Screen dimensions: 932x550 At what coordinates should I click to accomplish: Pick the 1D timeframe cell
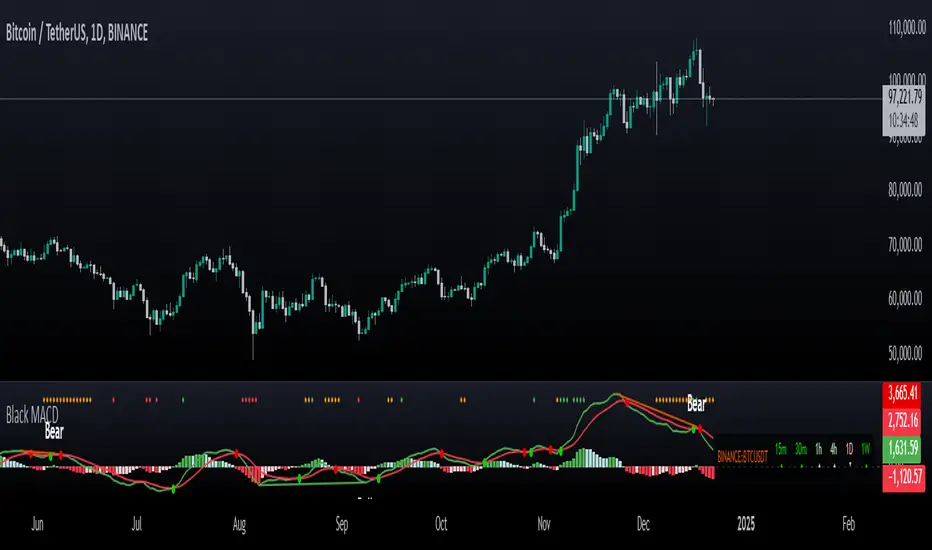pos(850,450)
